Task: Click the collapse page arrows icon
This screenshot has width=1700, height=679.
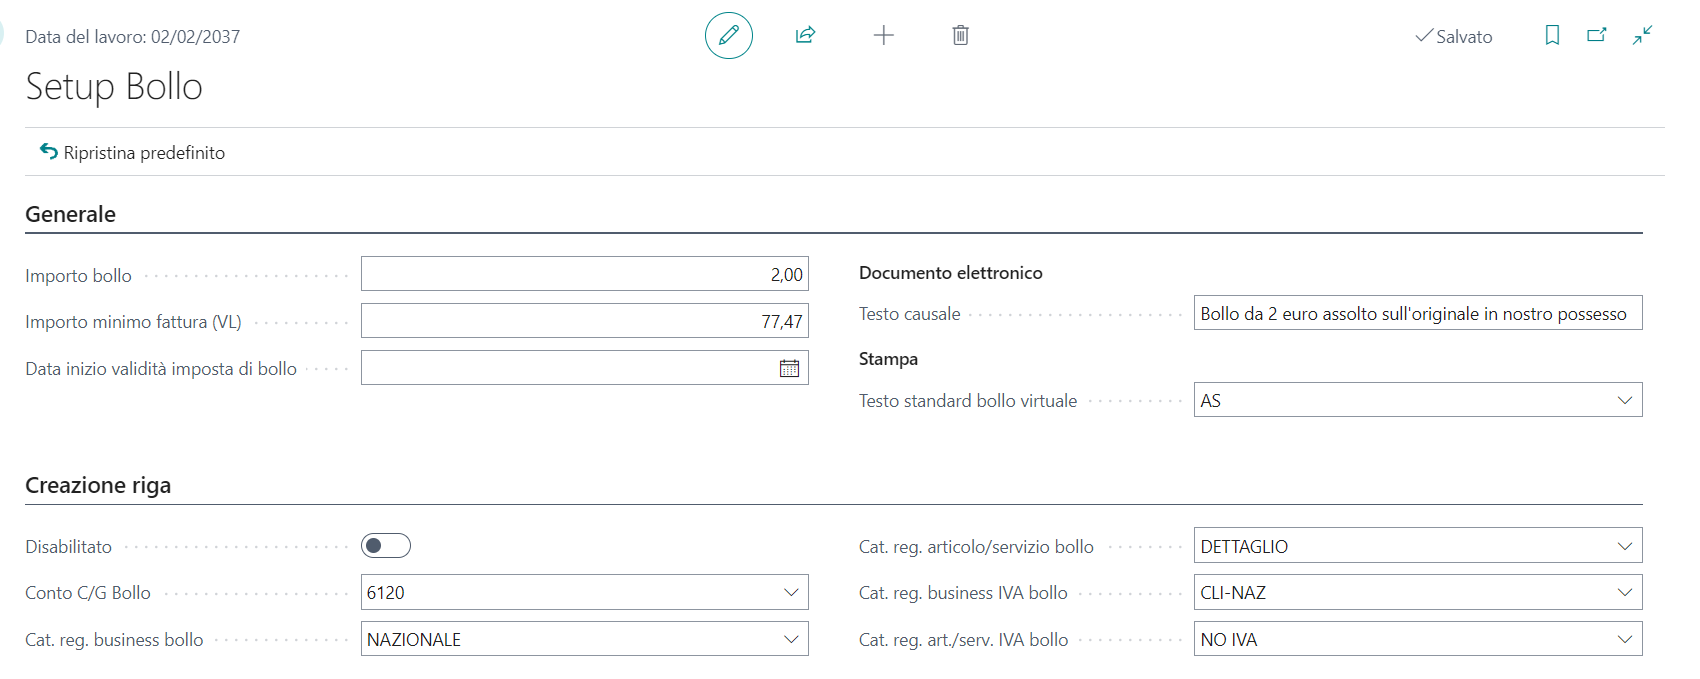Action: 1642,35
